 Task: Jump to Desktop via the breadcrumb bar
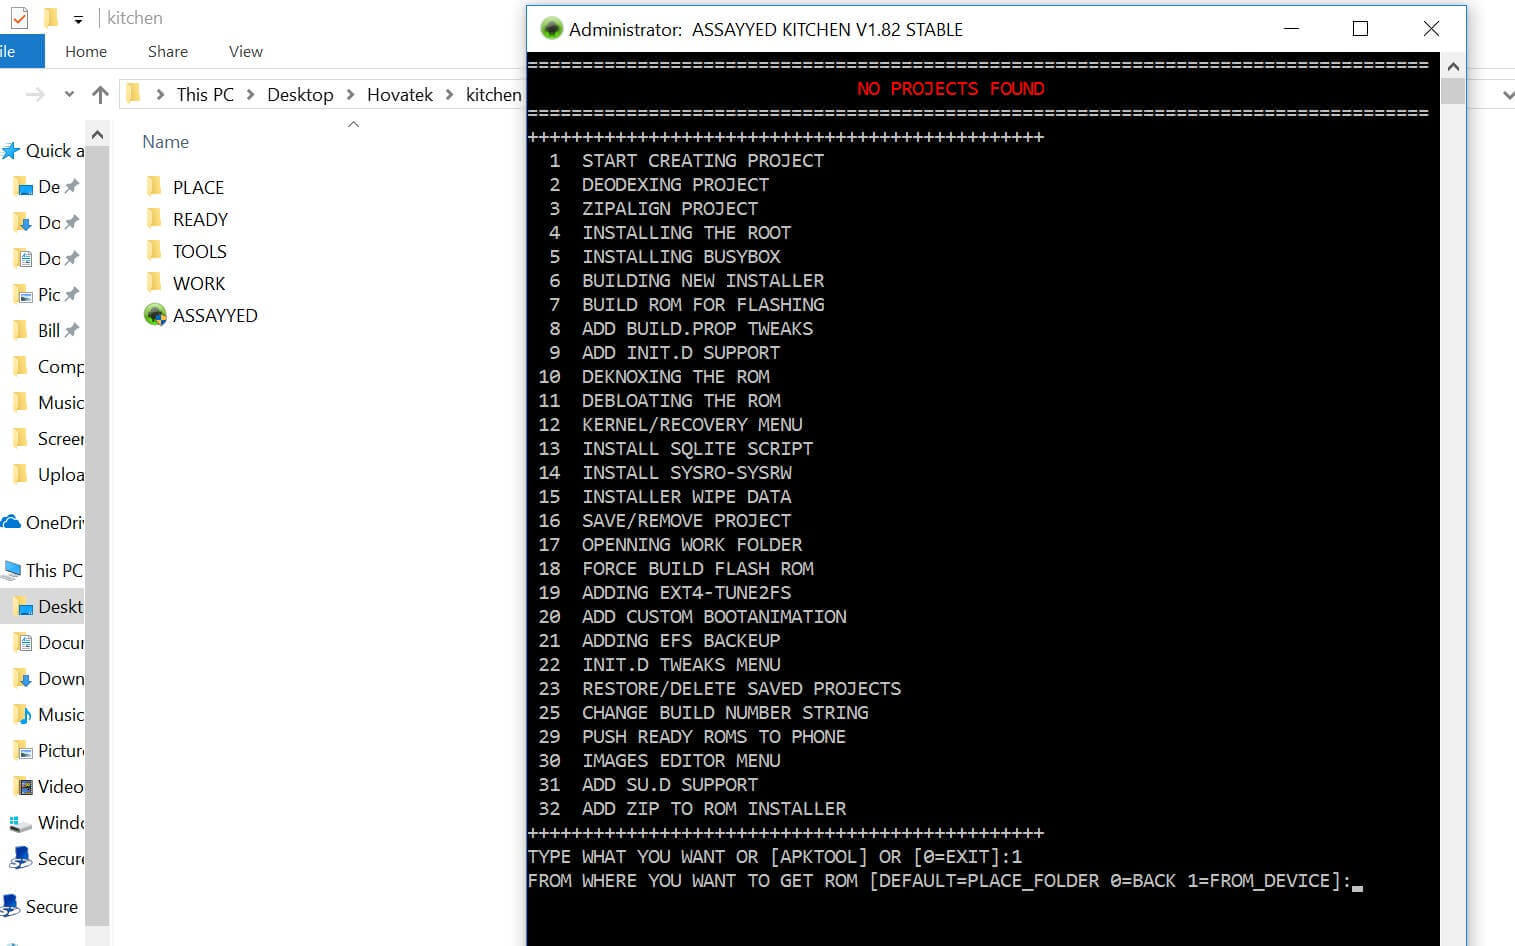pyautogui.click(x=299, y=94)
